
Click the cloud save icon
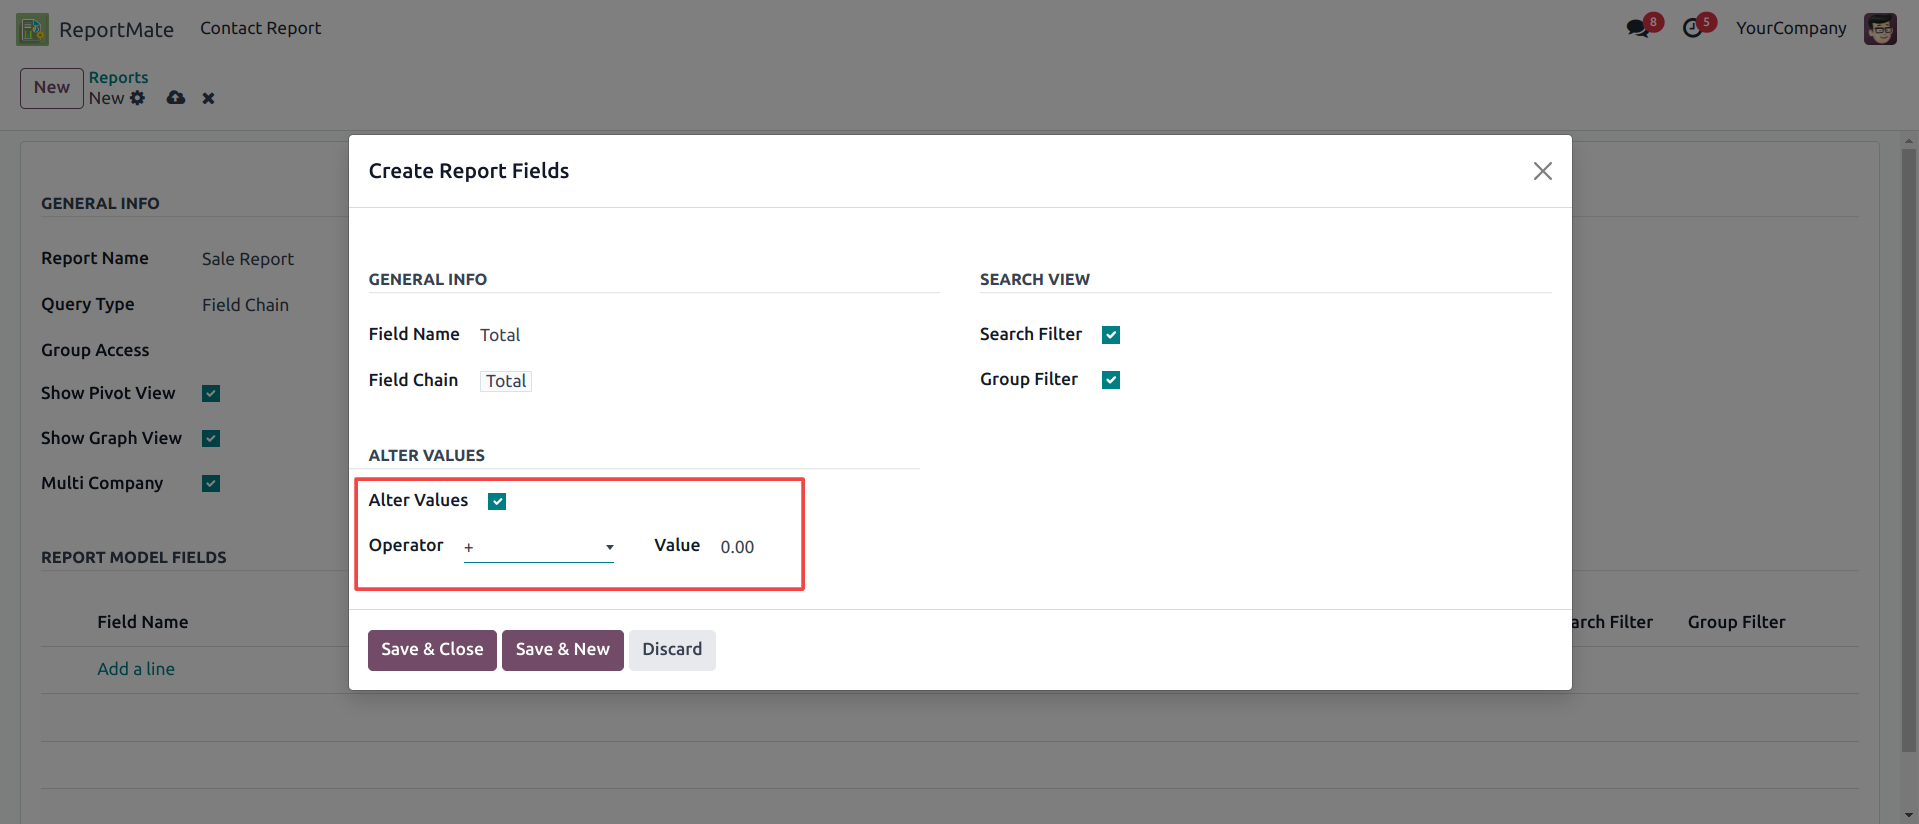click(176, 98)
